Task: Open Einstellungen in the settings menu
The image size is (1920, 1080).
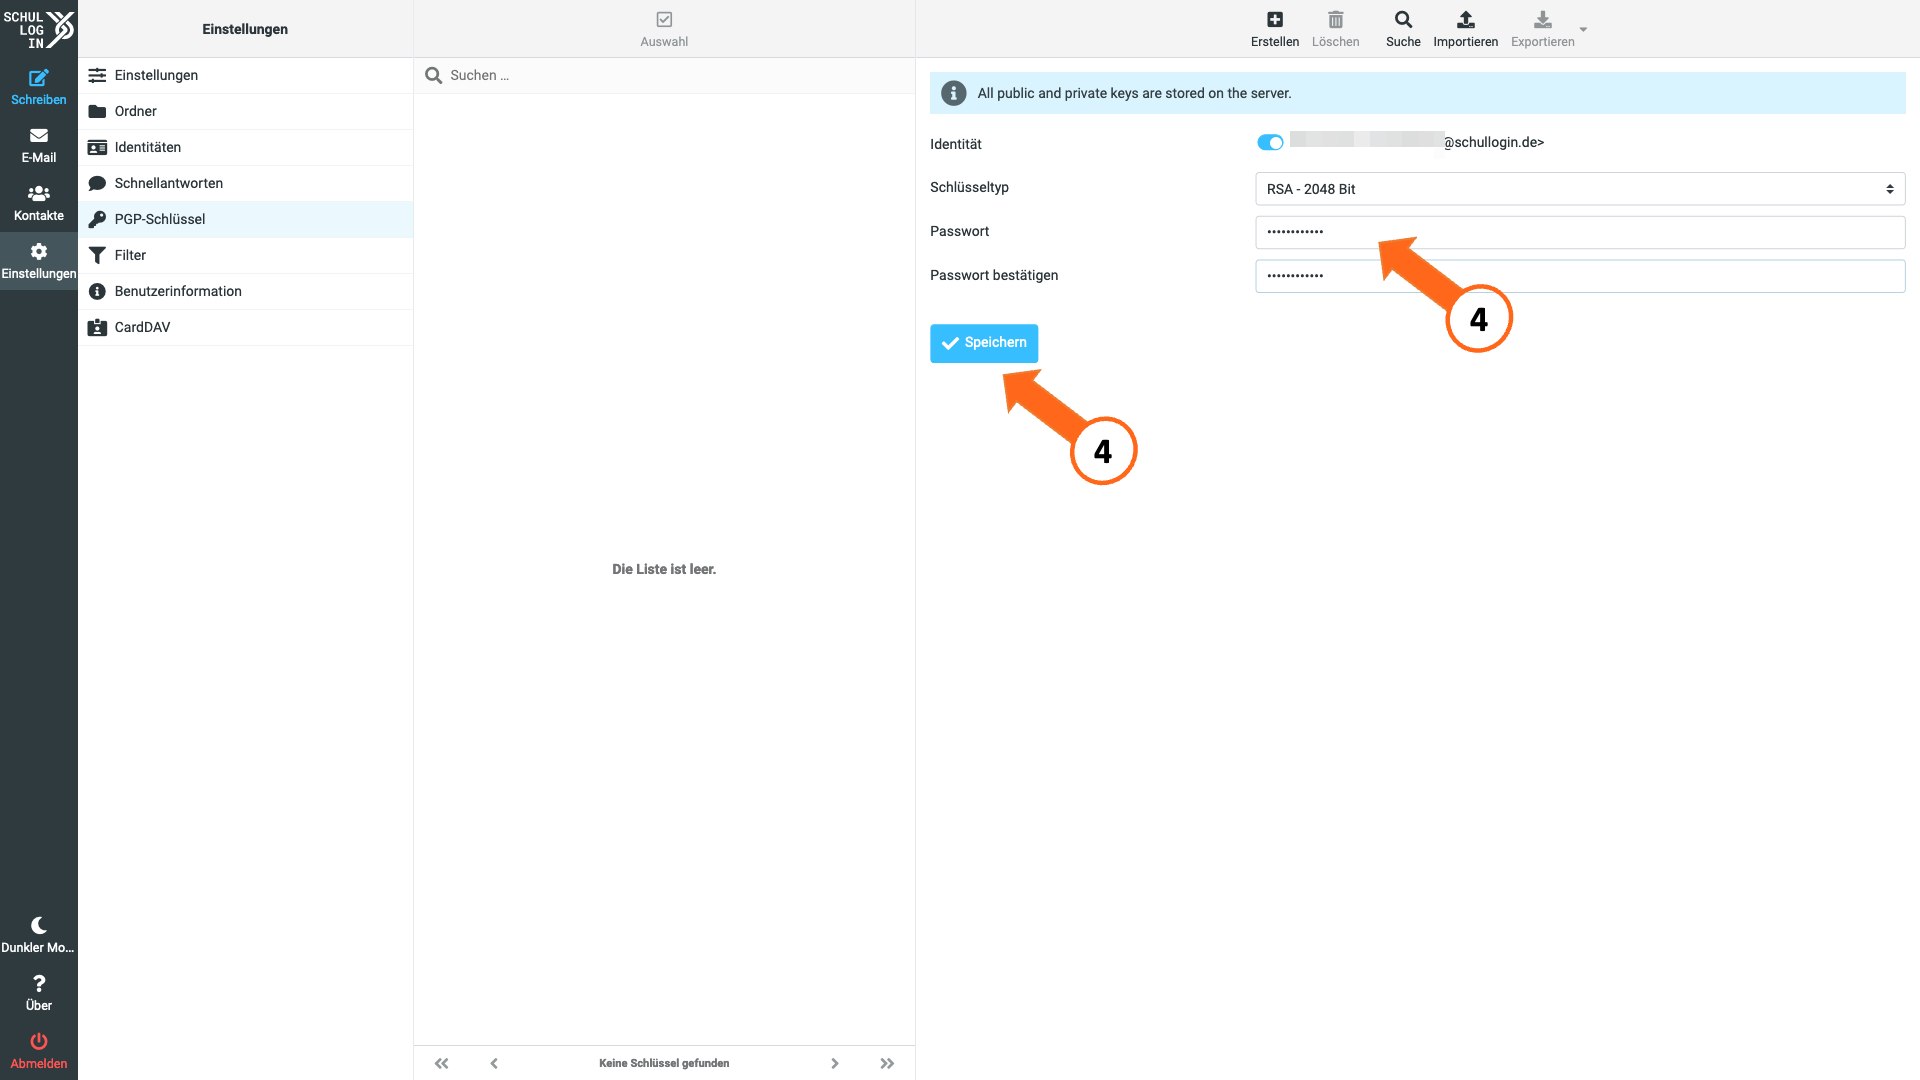Action: 245,75
